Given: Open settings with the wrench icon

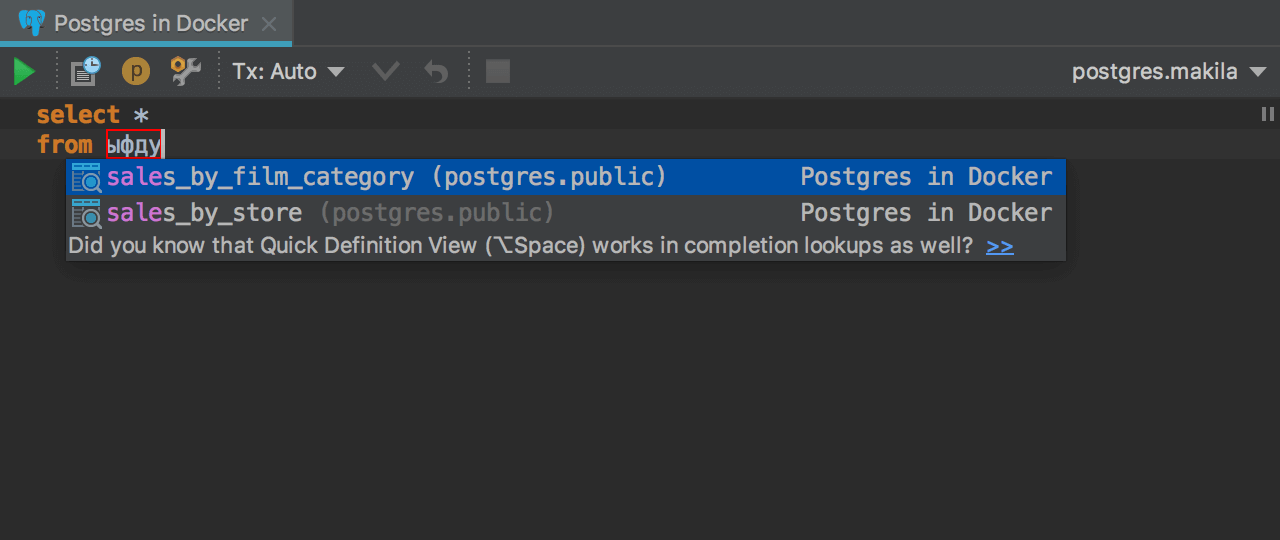Looking at the screenshot, I should point(186,72).
